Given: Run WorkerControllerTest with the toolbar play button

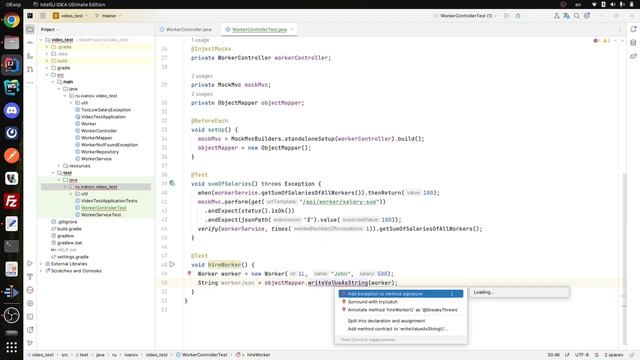Looking at the screenshot, I should [507, 16].
